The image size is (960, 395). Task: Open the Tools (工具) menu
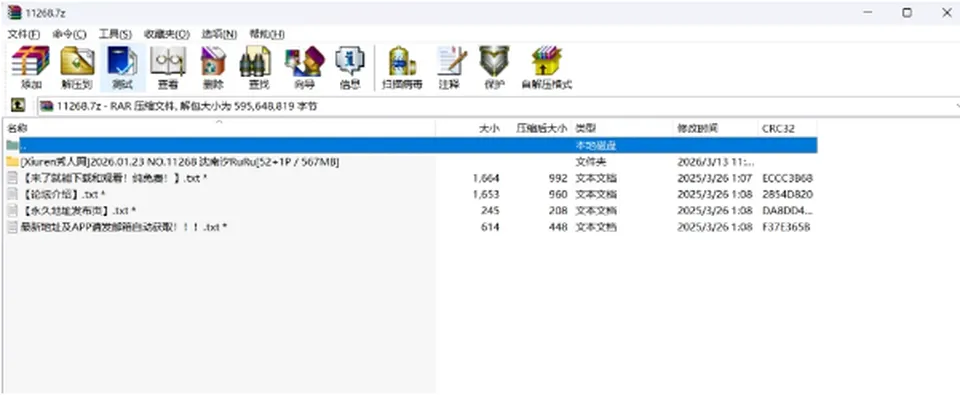point(115,34)
